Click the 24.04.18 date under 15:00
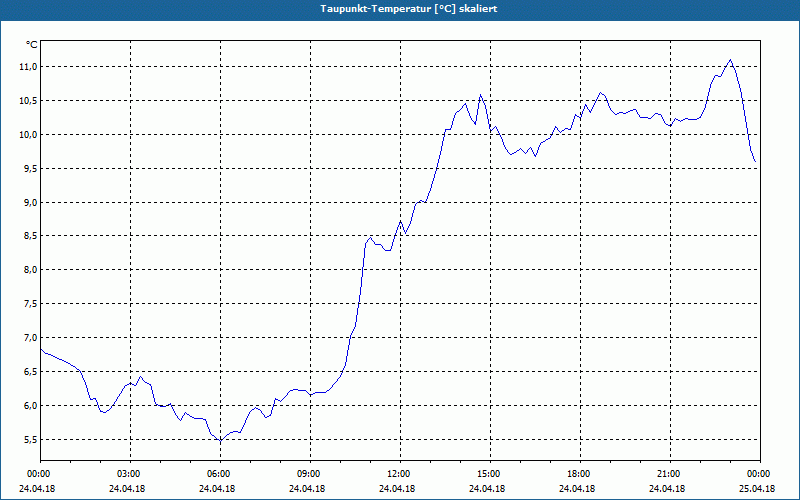Screen dimensions: 800x500 [487, 489]
